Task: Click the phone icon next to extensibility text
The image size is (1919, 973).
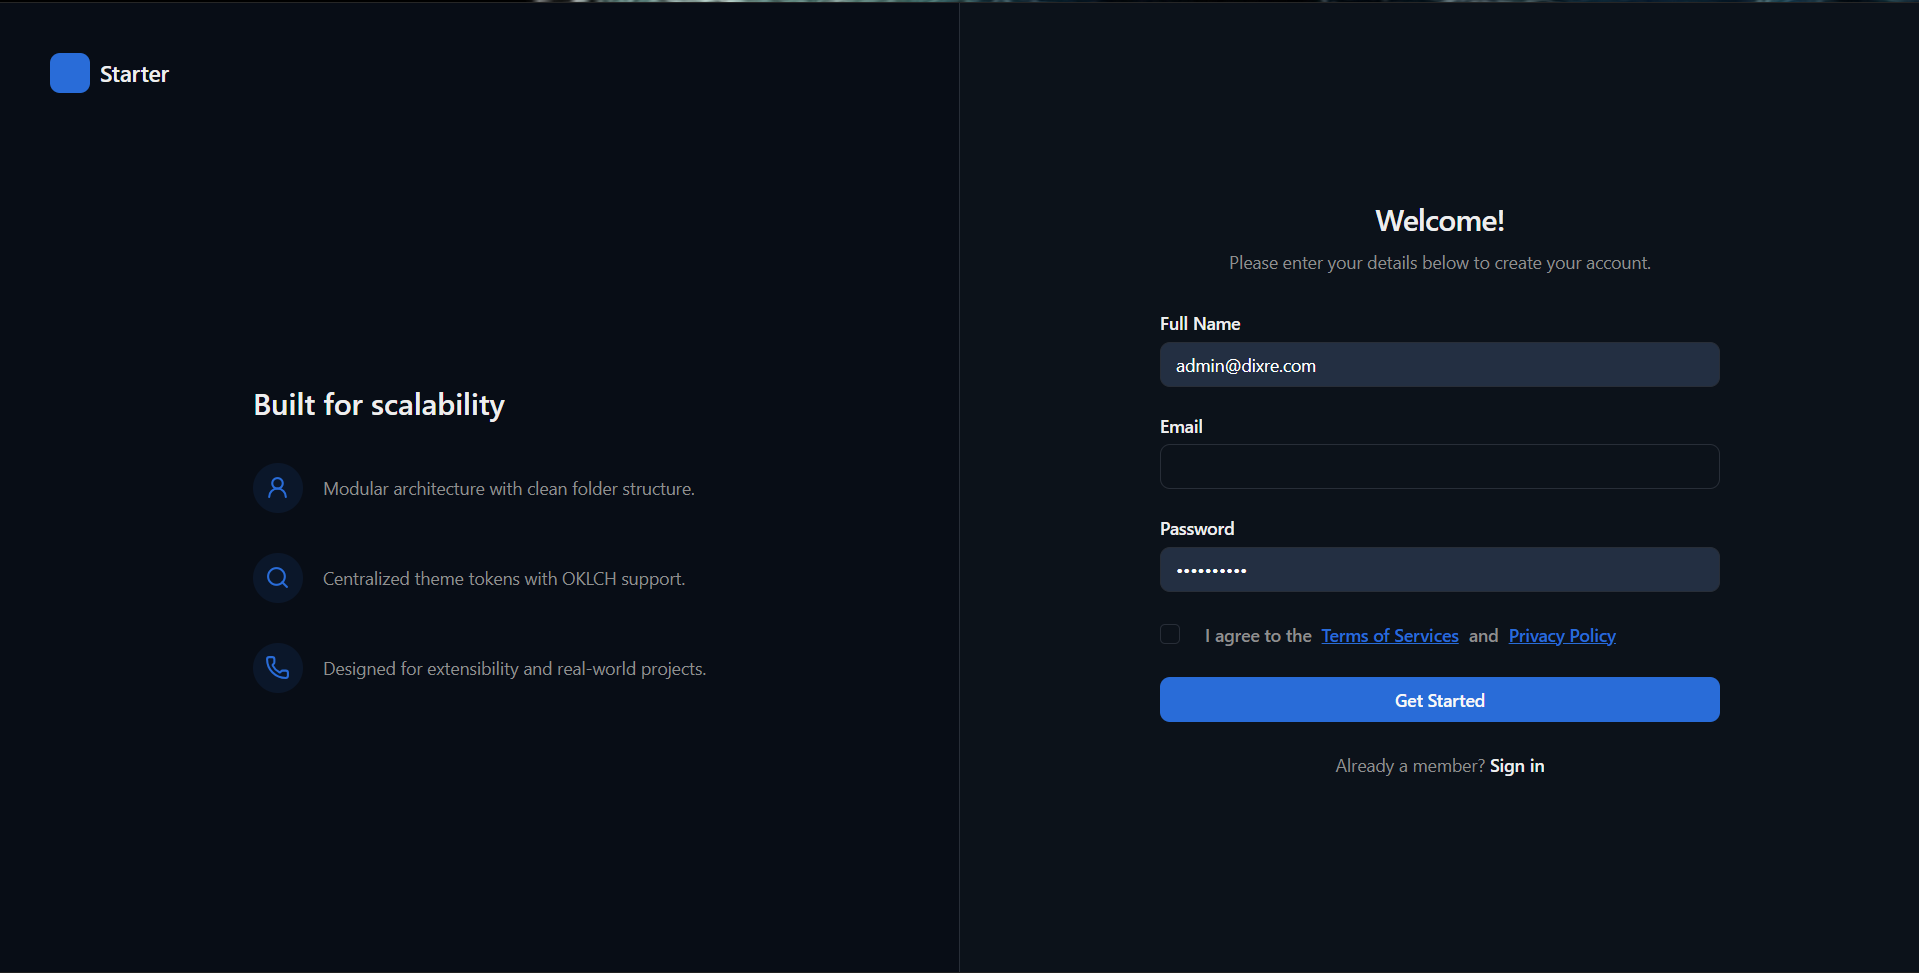Action: coord(277,667)
